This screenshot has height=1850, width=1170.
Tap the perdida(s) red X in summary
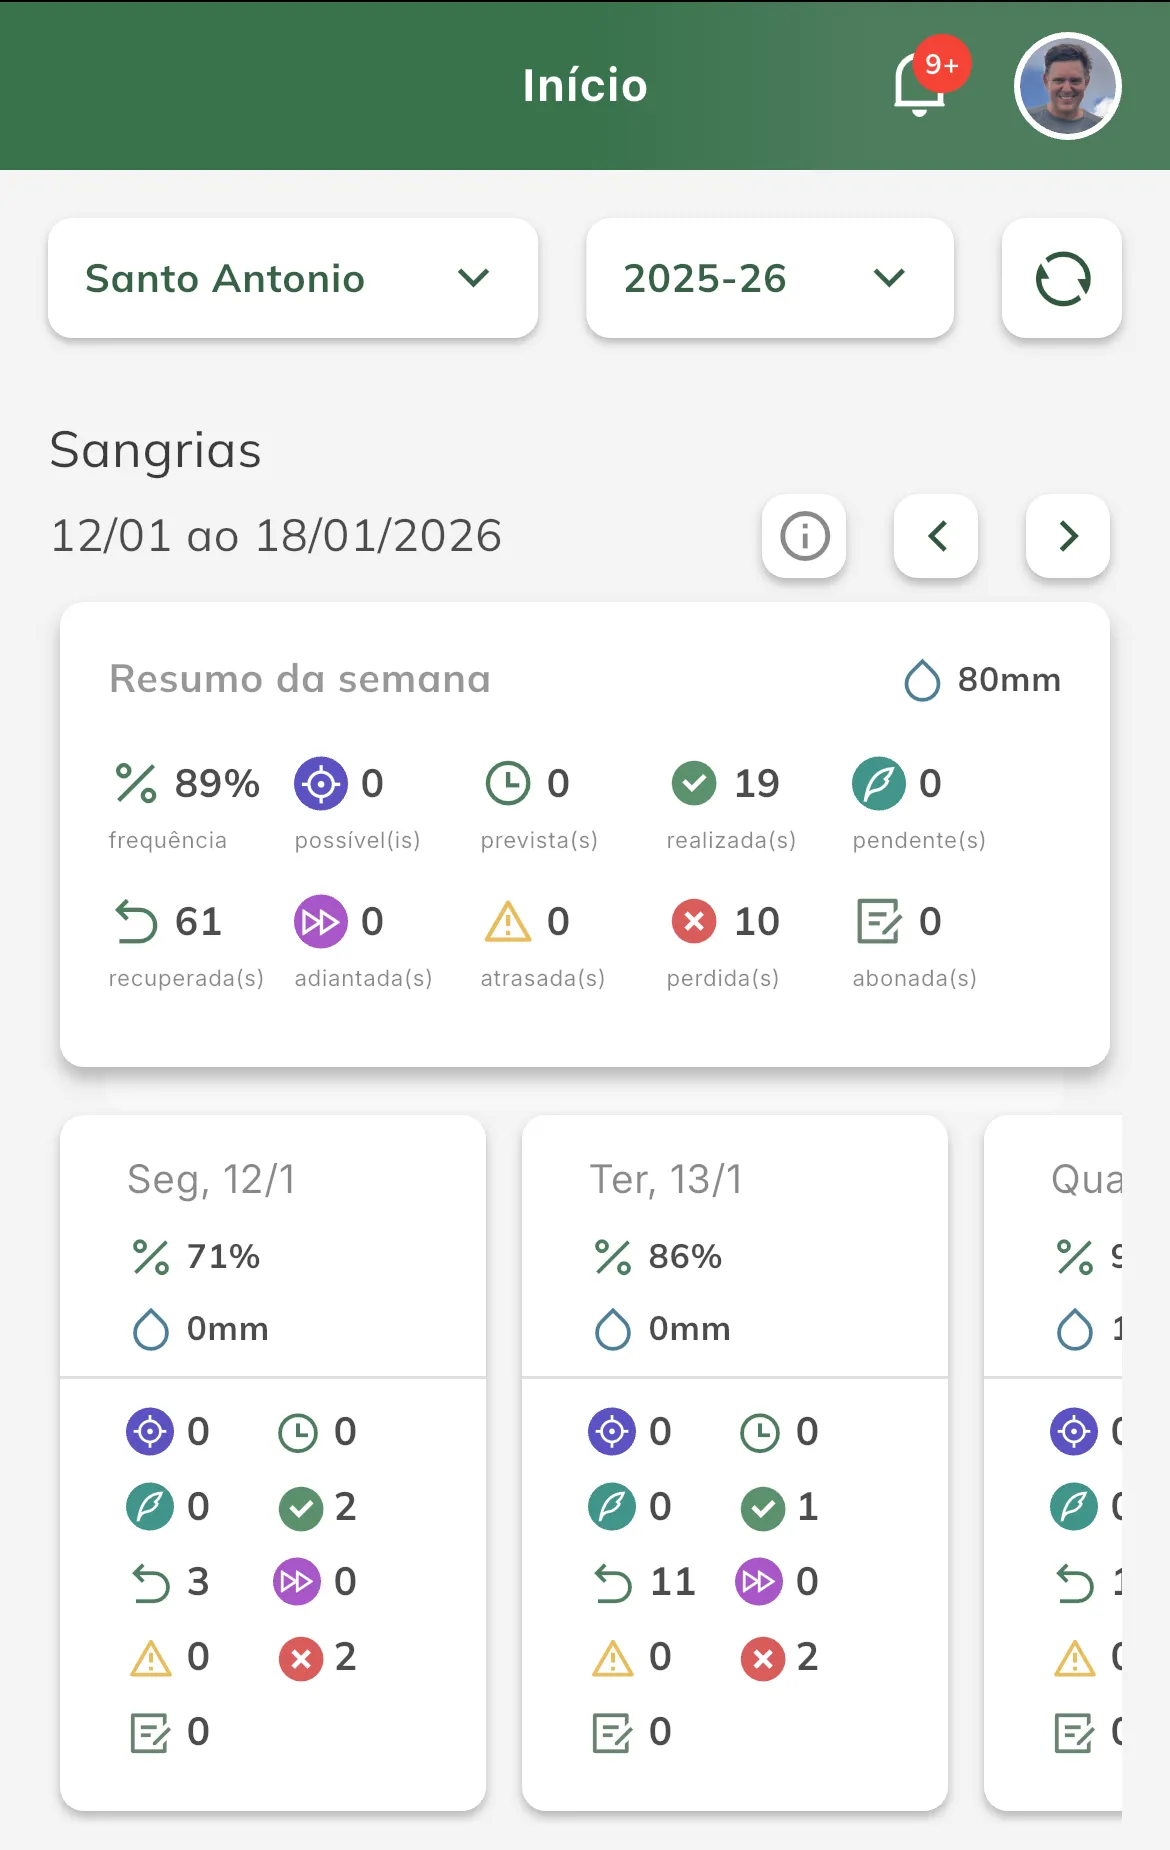[694, 921]
